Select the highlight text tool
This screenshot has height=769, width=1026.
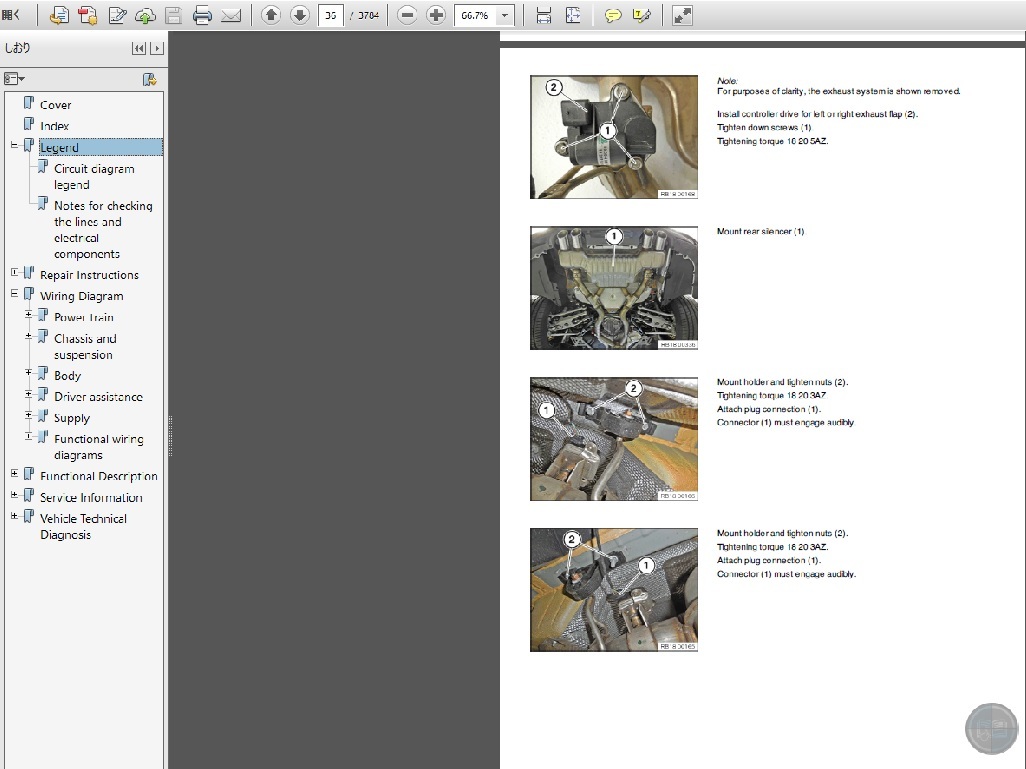click(x=642, y=15)
